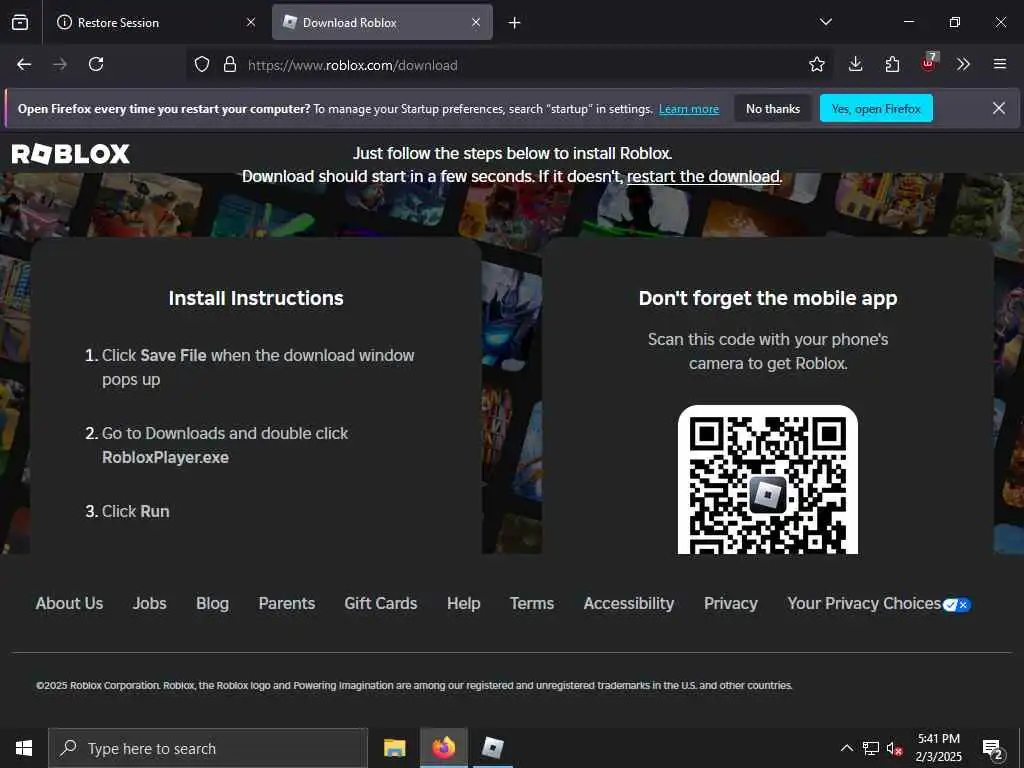Open the Parents footer link
1024x768 pixels.
tap(287, 603)
